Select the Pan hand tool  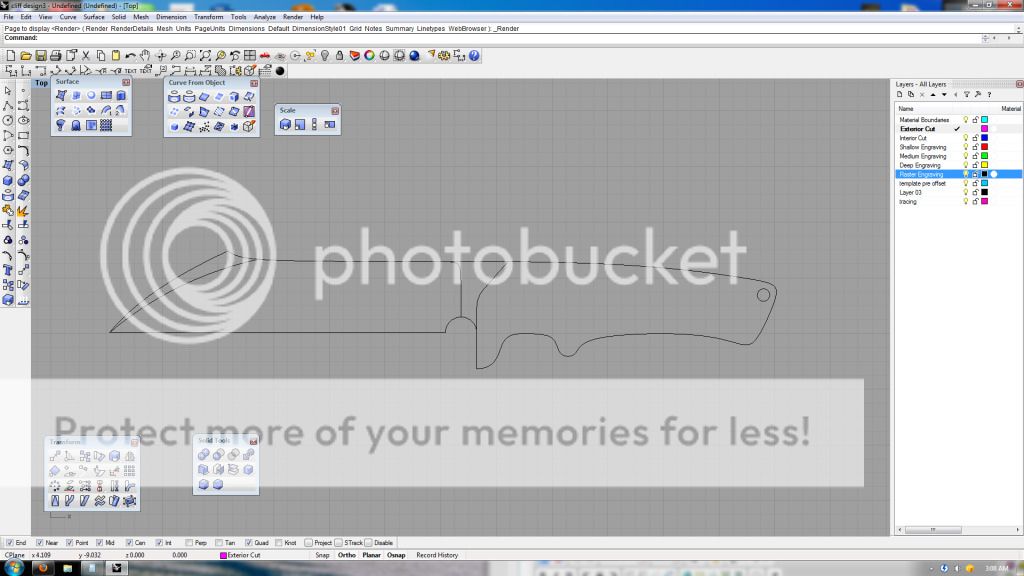coord(145,56)
